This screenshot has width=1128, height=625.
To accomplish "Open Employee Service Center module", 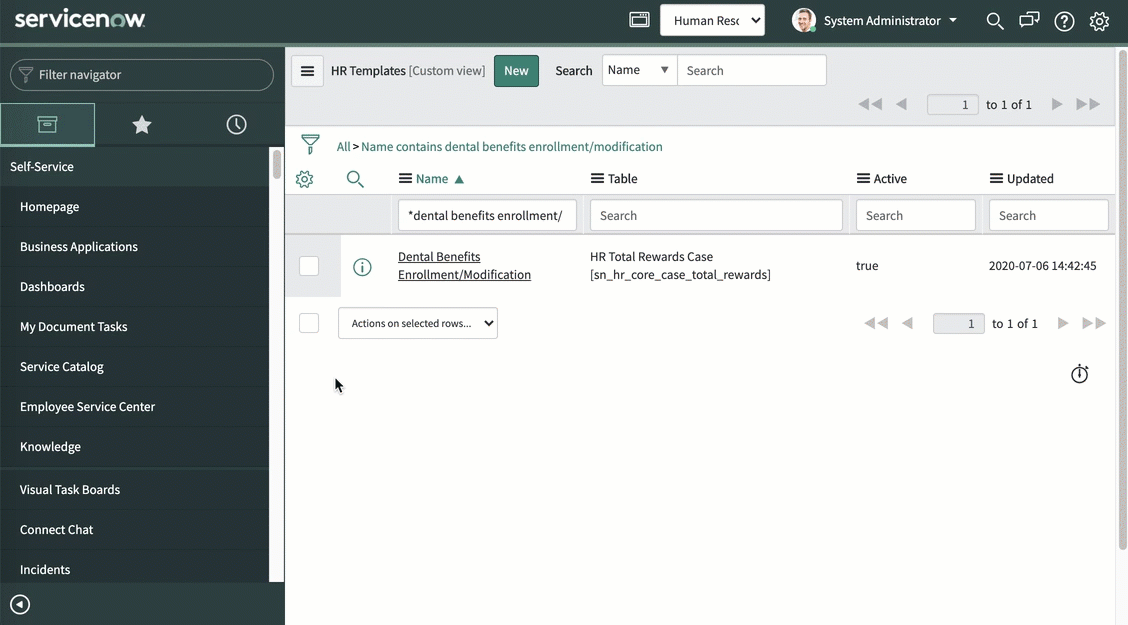I will (87, 406).
